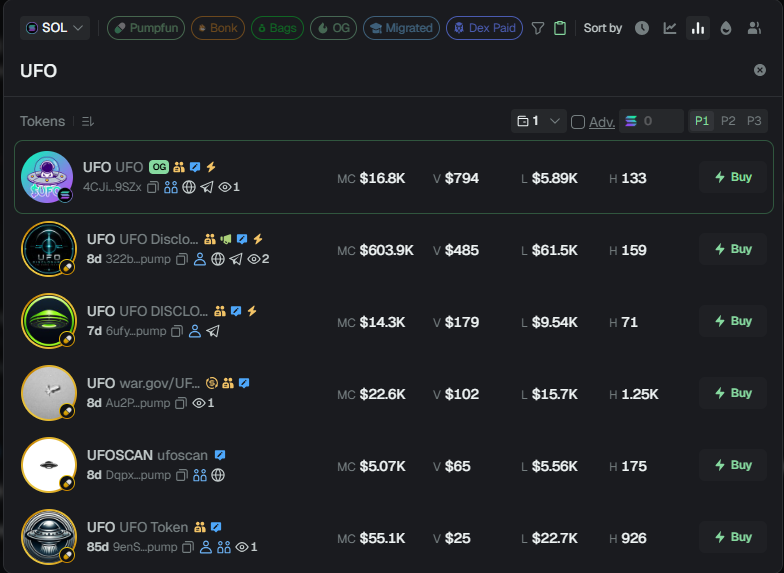This screenshot has width=784, height=573.
Task: Click the holders value 1.25K
Action: (640, 394)
